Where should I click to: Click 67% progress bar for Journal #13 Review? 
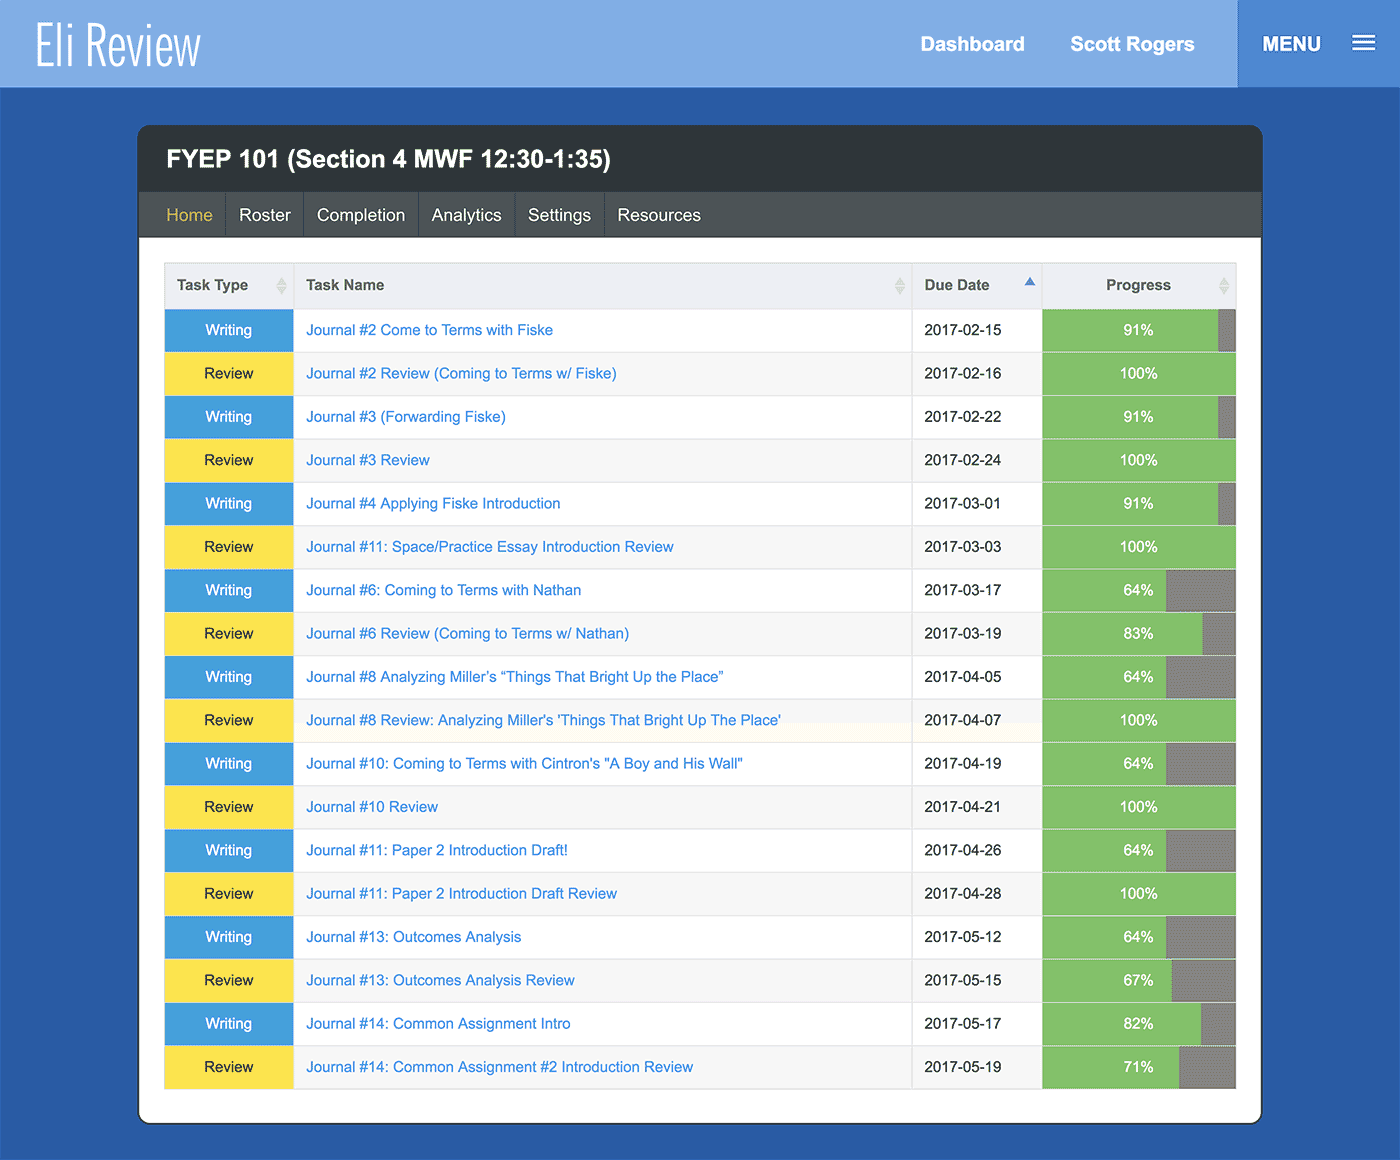(1139, 980)
